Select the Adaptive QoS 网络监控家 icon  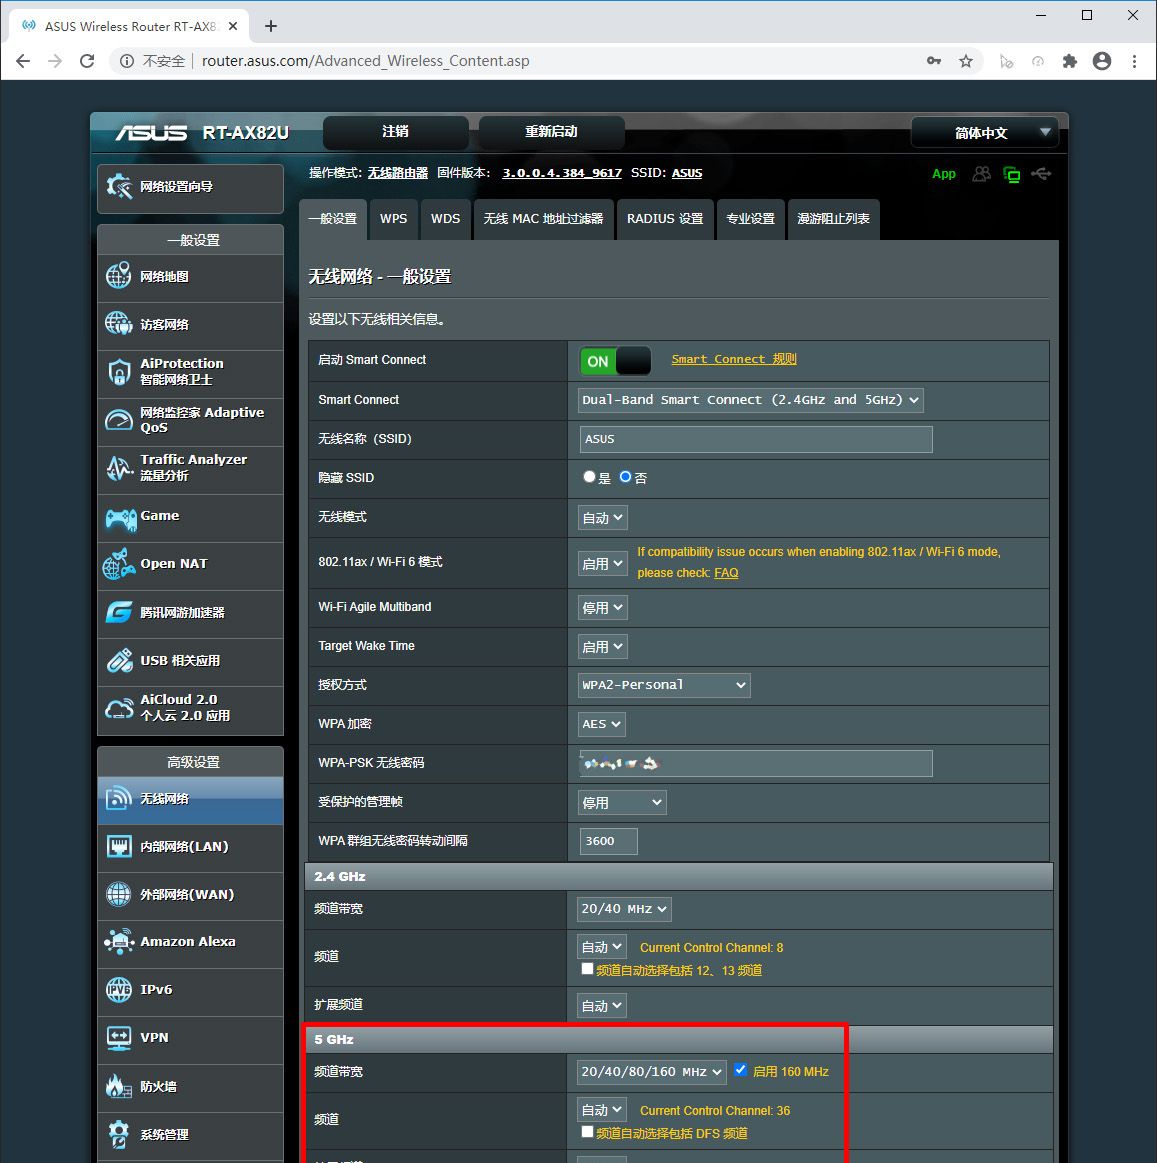190,420
